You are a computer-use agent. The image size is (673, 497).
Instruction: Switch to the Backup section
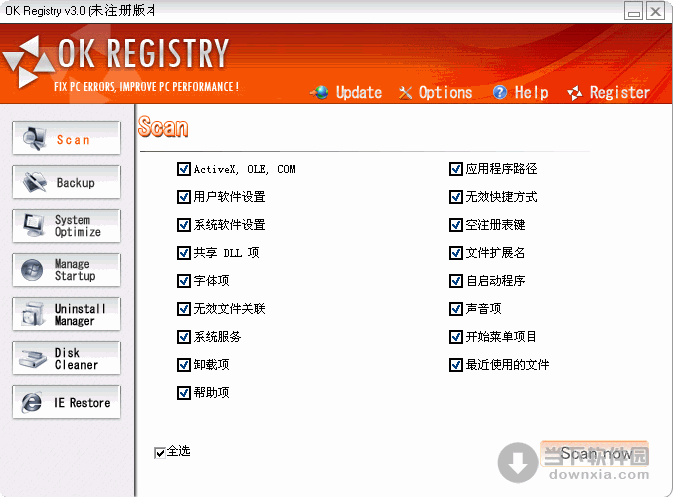click(x=67, y=182)
